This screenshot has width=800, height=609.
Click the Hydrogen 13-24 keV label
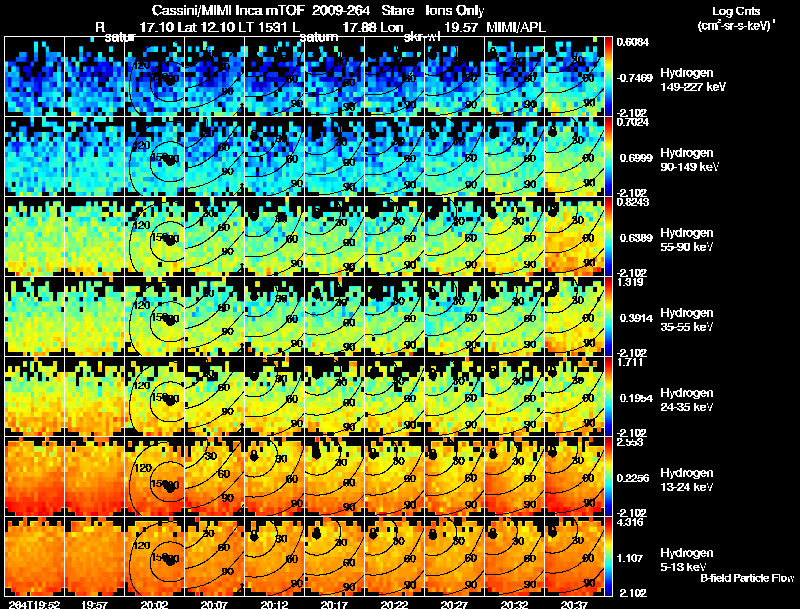click(686, 480)
